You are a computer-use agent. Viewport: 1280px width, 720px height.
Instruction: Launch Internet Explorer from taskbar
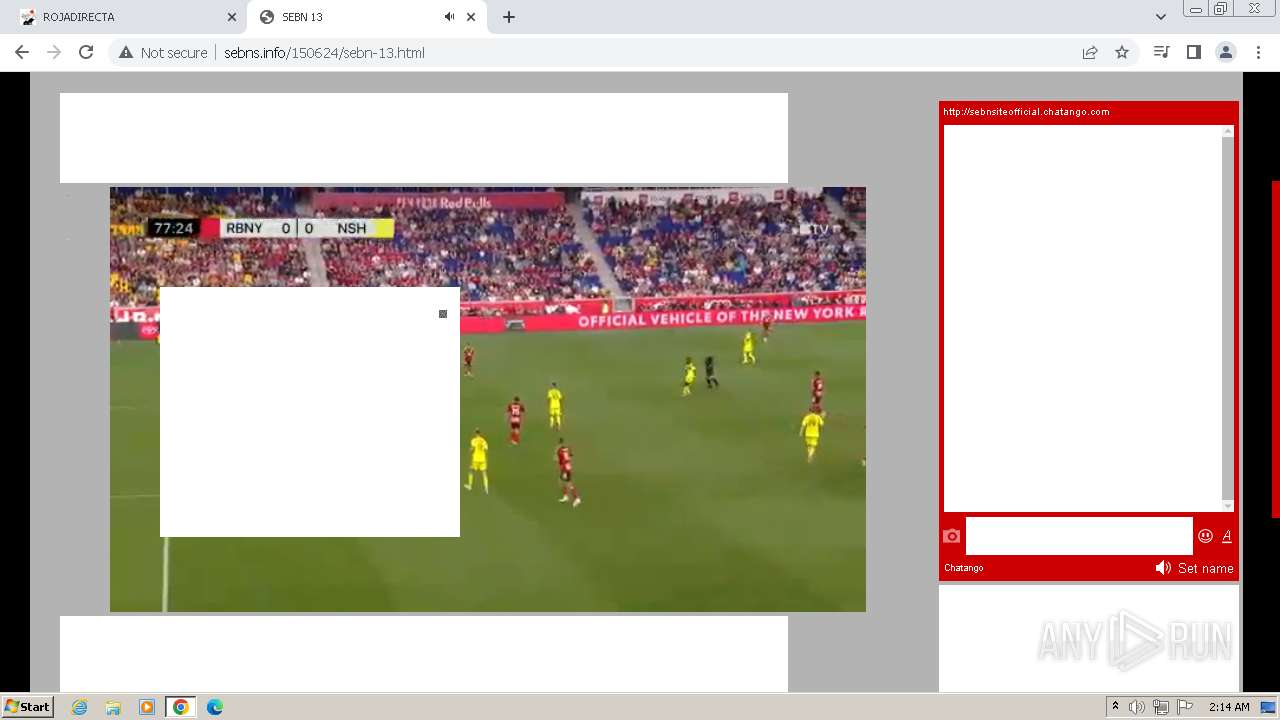[x=79, y=707]
